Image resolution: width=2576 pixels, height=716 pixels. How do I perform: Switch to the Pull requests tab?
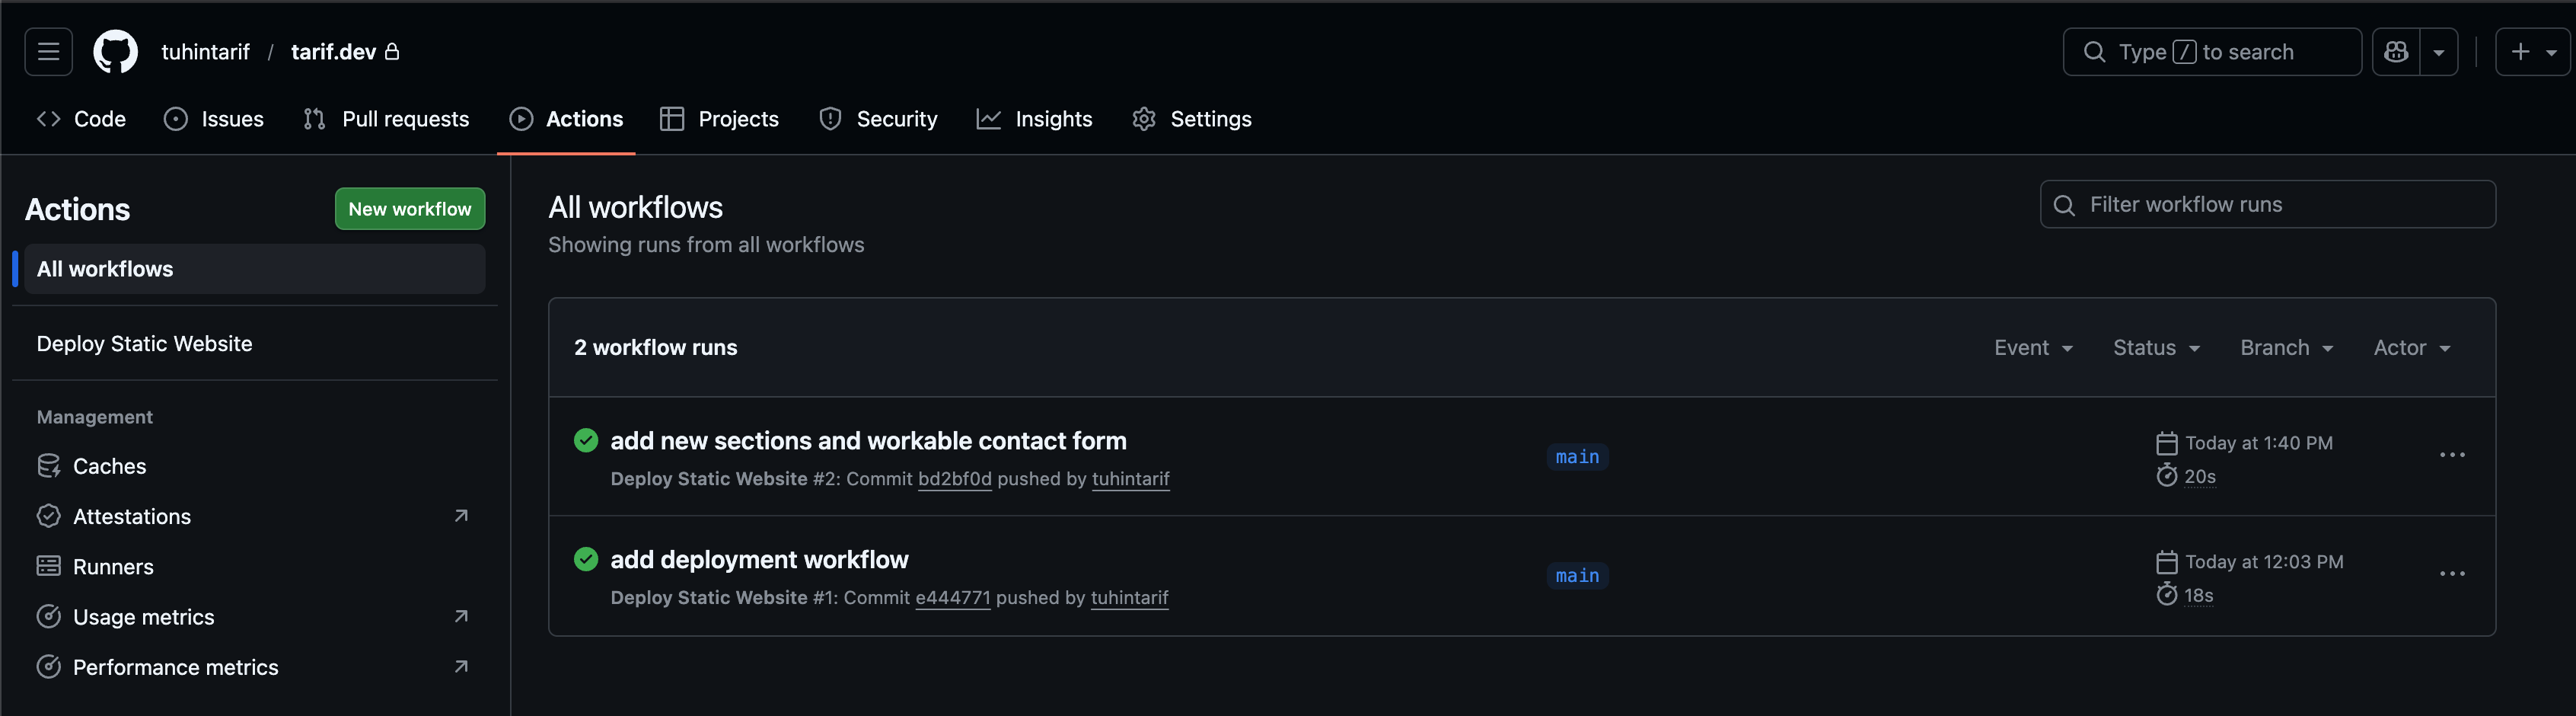click(x=386, y=119)
